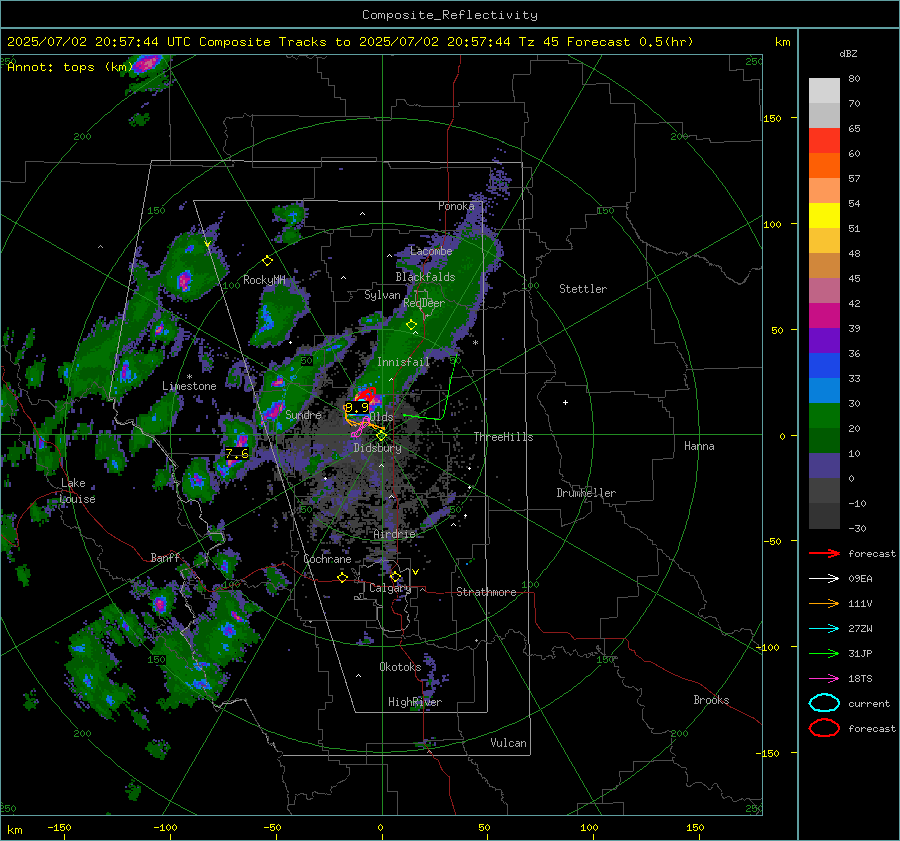Click the Composite_Reflectivity title
The image size is (900, 841).
coord(450,15)
